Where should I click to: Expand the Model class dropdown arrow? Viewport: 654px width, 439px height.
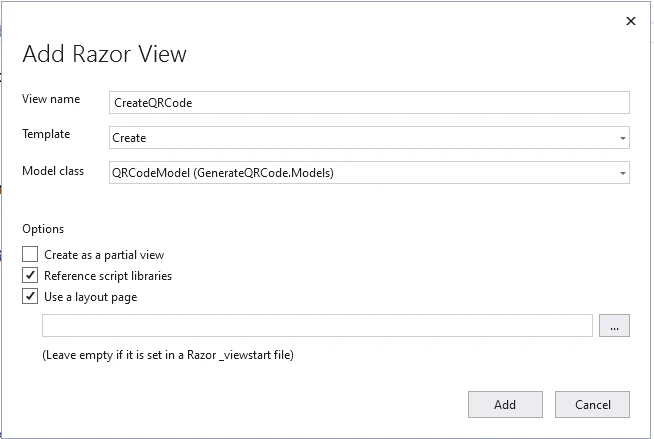click(x=622, y=173)
